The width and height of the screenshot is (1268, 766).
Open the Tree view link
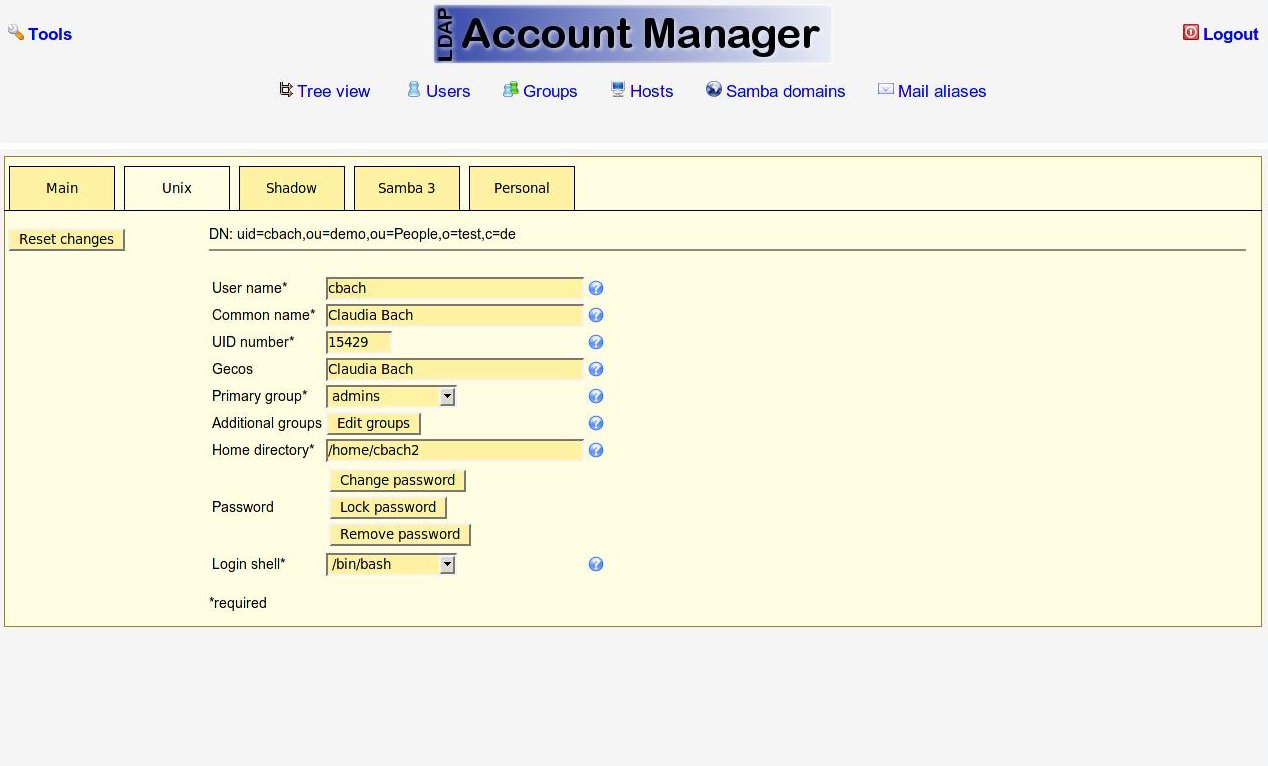point(333,91)
